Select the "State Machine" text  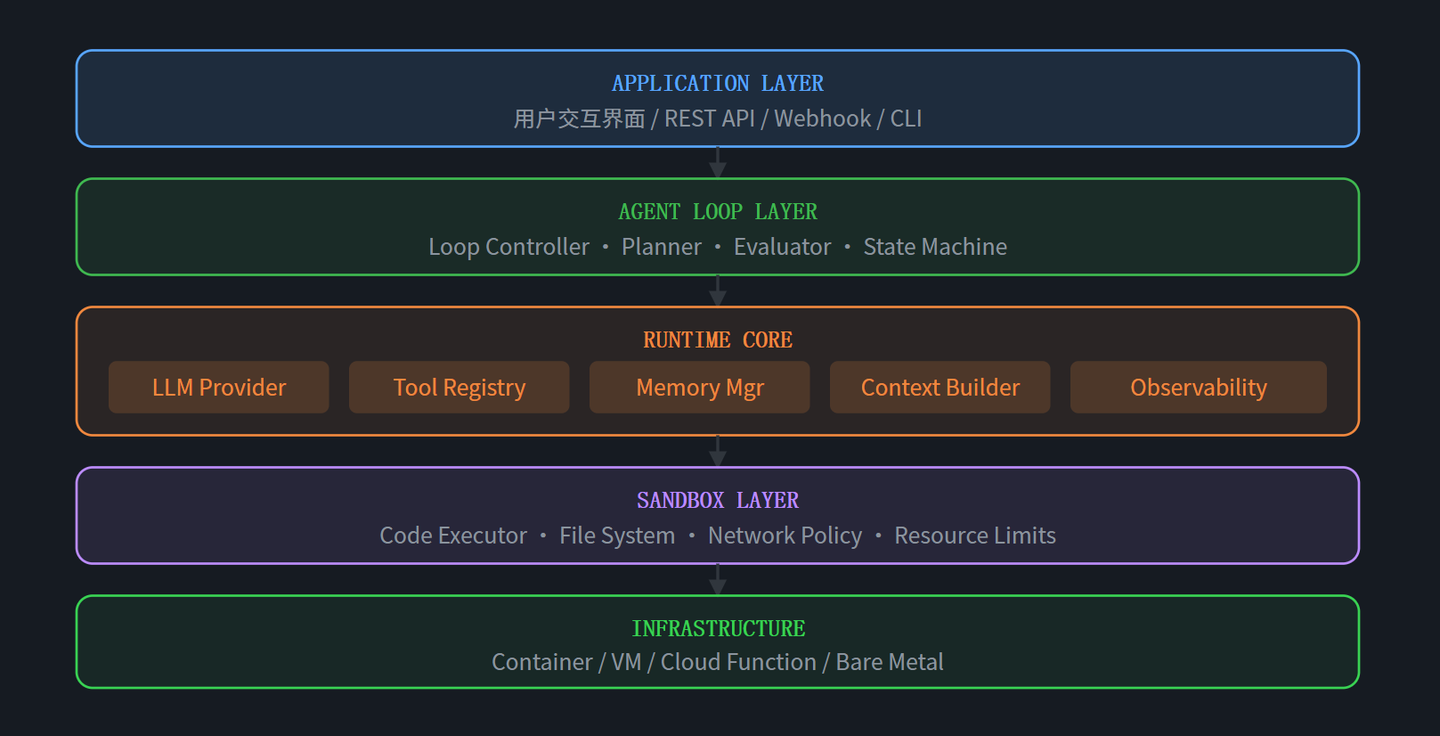[x=935, y=247]
